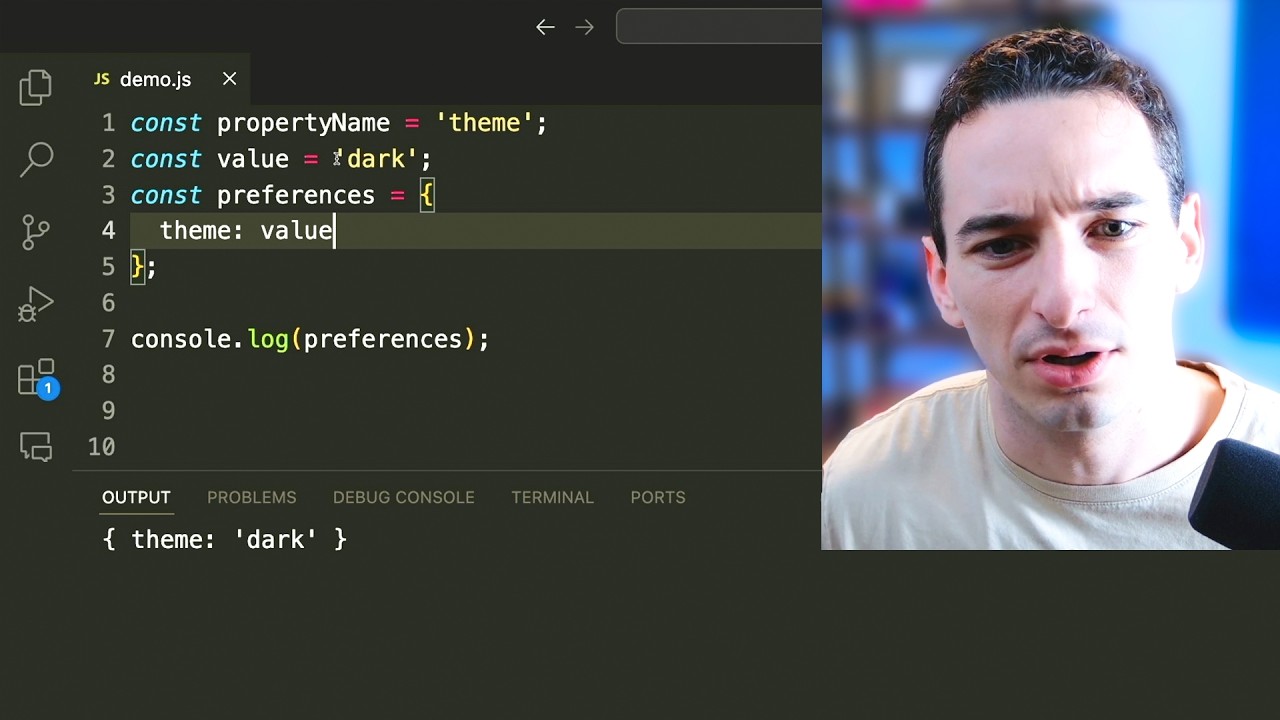The width and height of the screenshot is (1280, 720).
Task: Click line number 10 in gutter
Action: coord(101,447)
